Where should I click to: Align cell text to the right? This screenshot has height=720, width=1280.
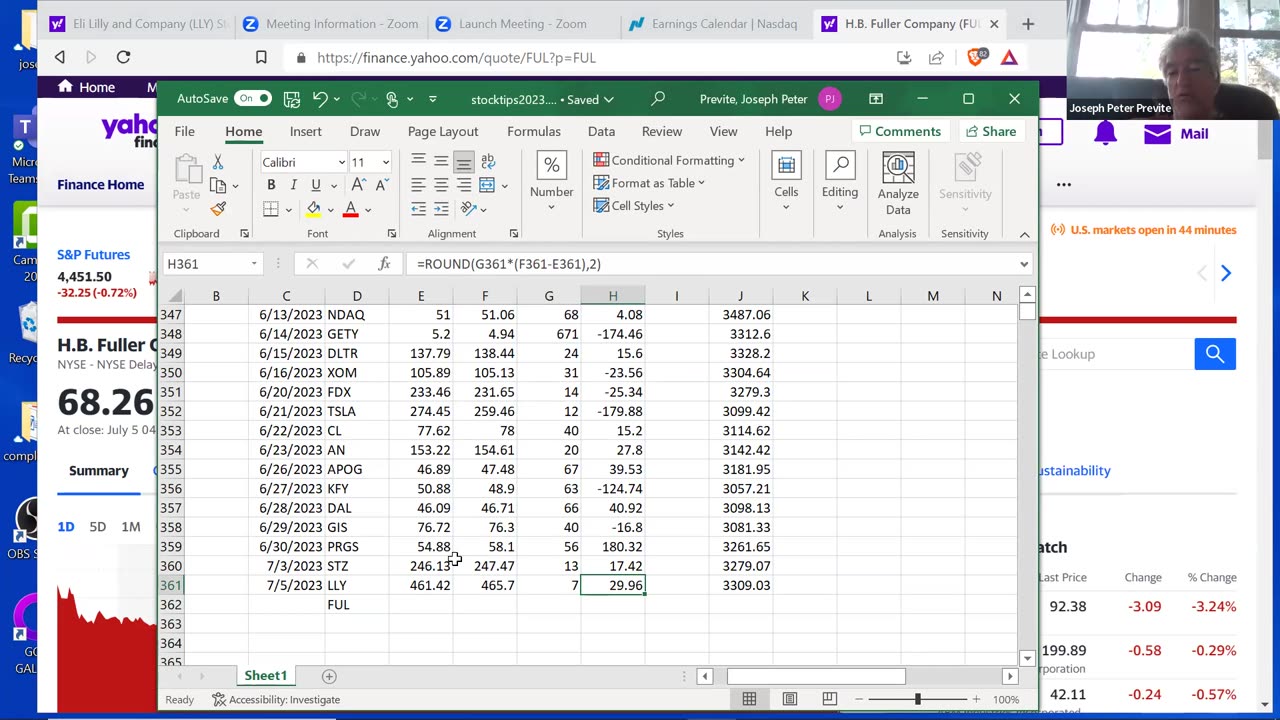point(464,185)
